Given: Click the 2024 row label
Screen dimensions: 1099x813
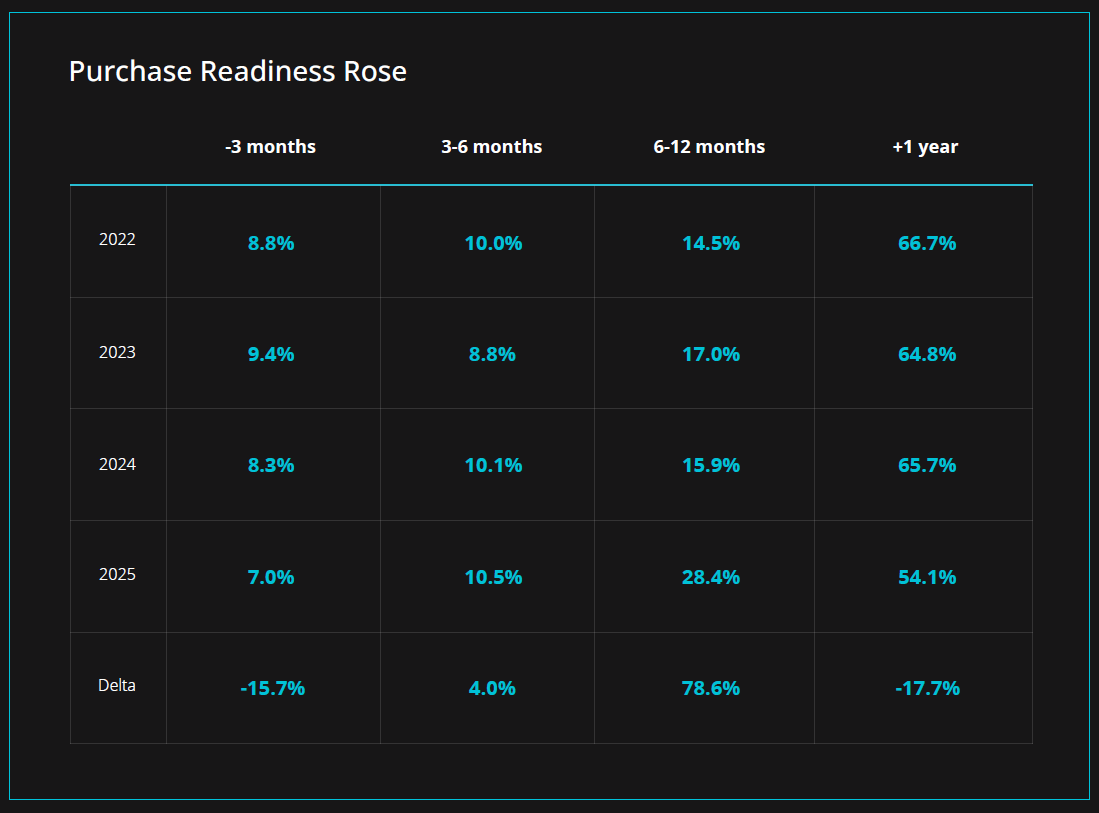Looking at the screenshot, I should point(117,465).
